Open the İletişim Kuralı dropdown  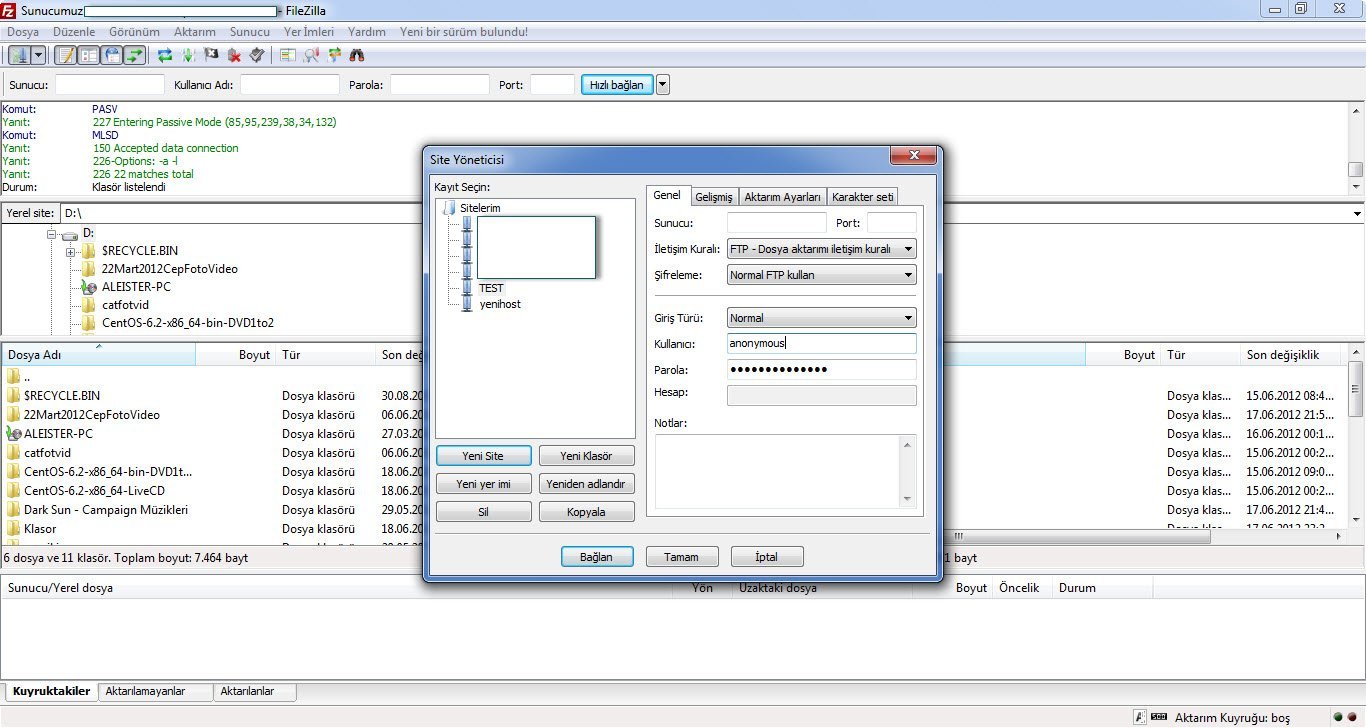click(822, 249)
